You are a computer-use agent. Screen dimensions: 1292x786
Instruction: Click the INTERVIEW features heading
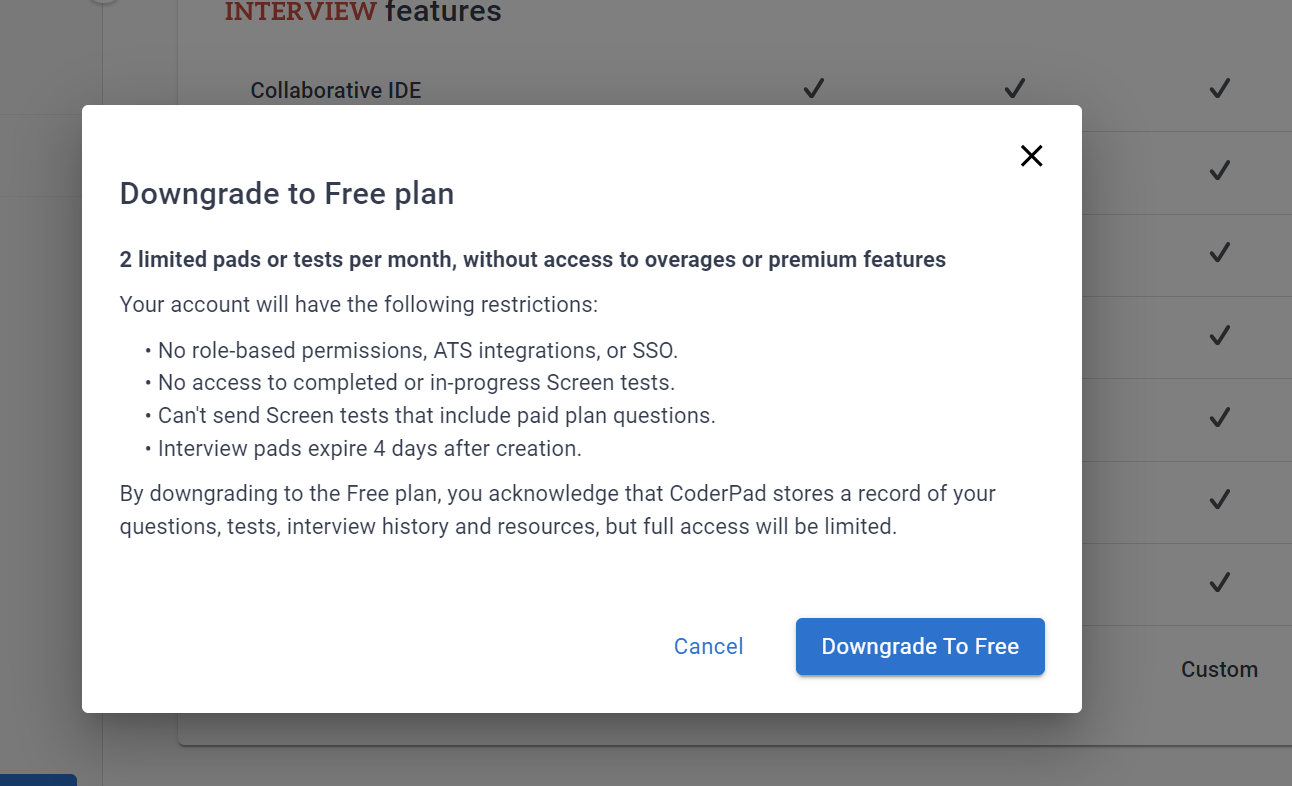[363, 12]
